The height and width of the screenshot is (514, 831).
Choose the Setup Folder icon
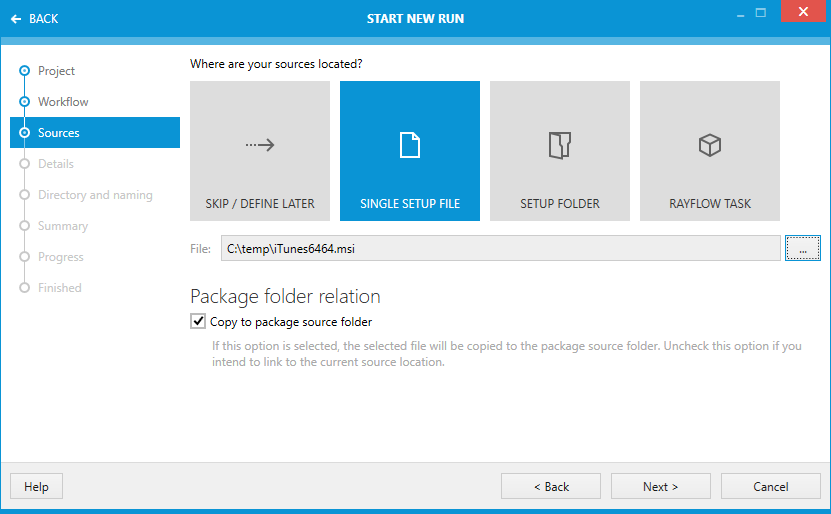click(560, 145)
